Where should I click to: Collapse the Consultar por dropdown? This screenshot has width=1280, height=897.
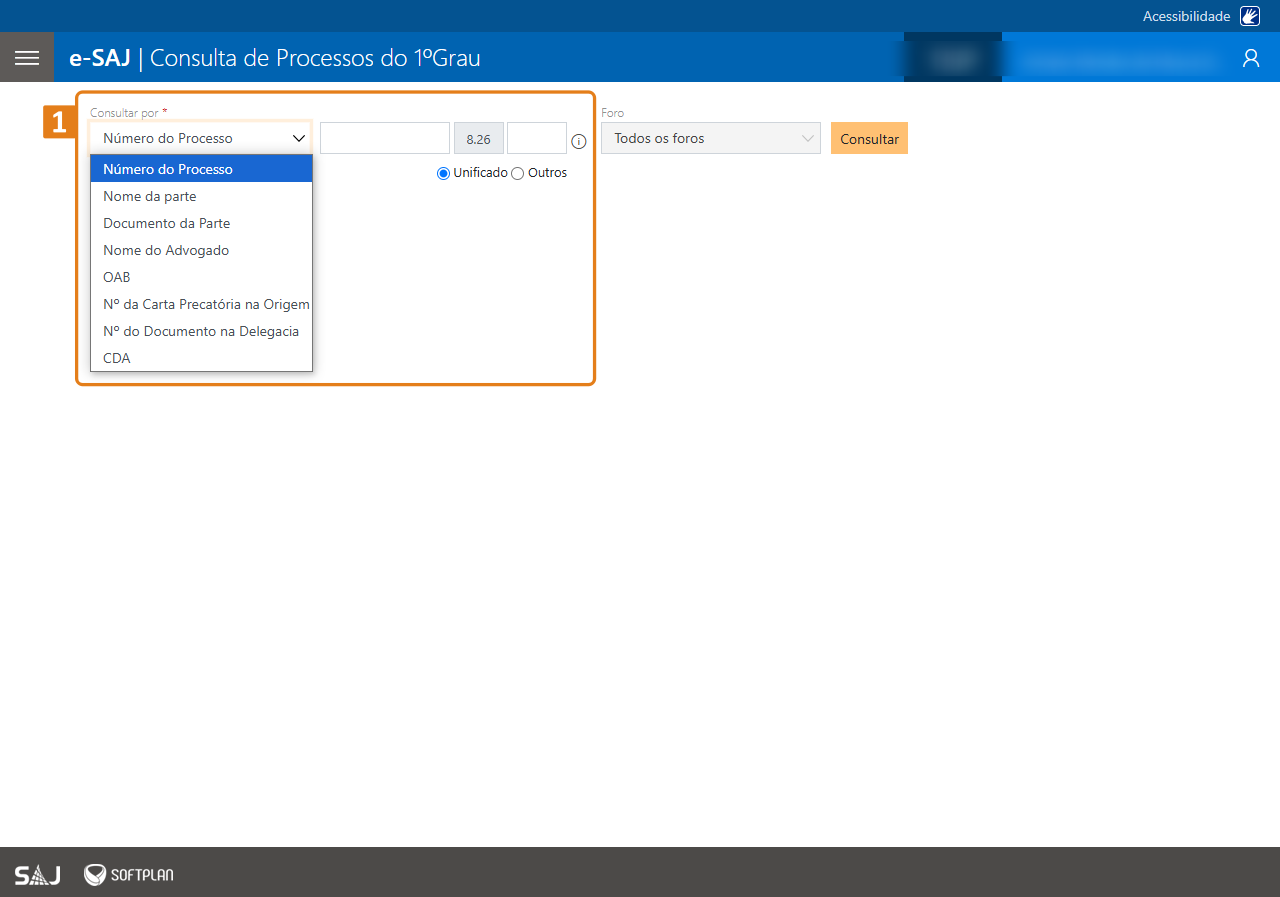201,138
